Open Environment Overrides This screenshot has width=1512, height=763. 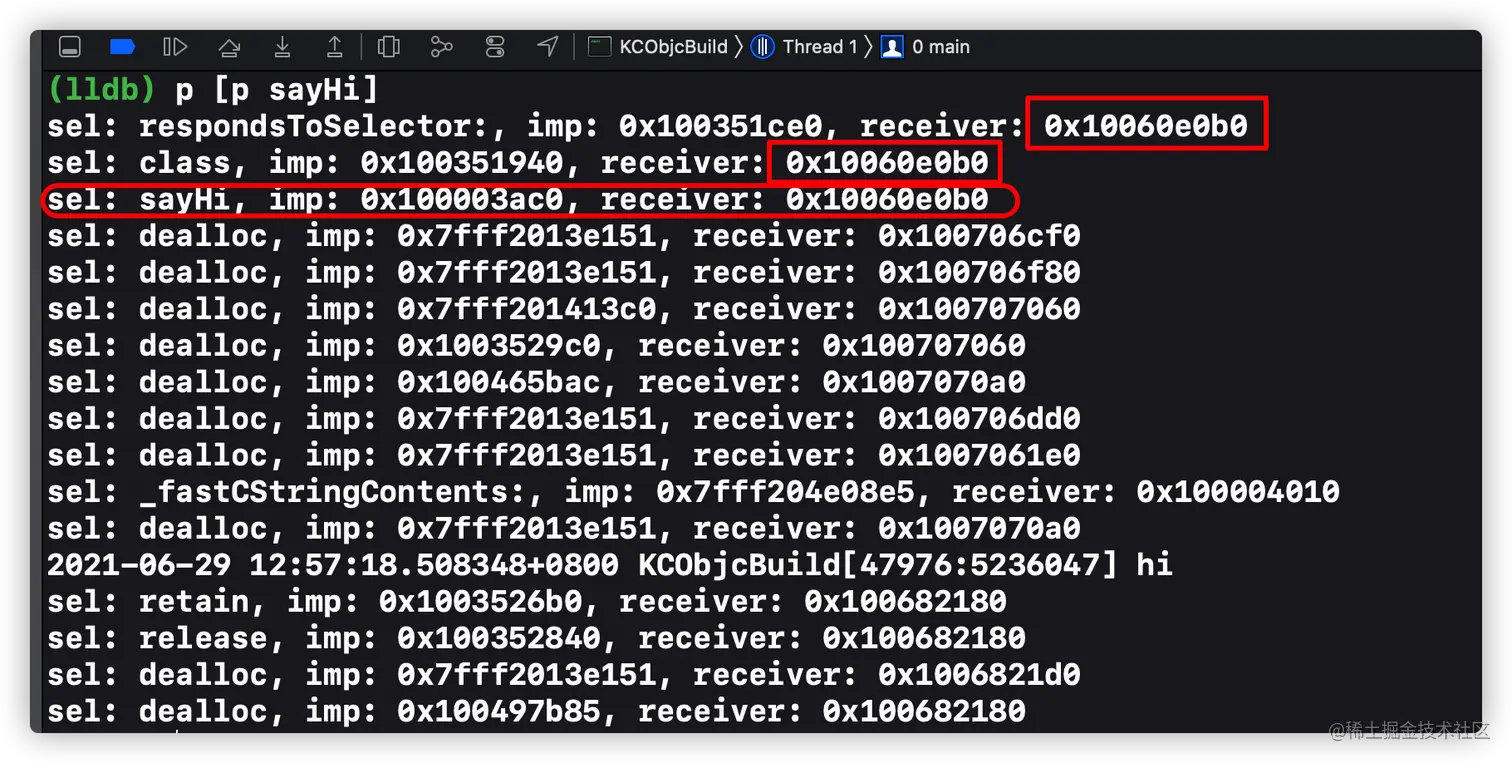[x=495, y=46]
